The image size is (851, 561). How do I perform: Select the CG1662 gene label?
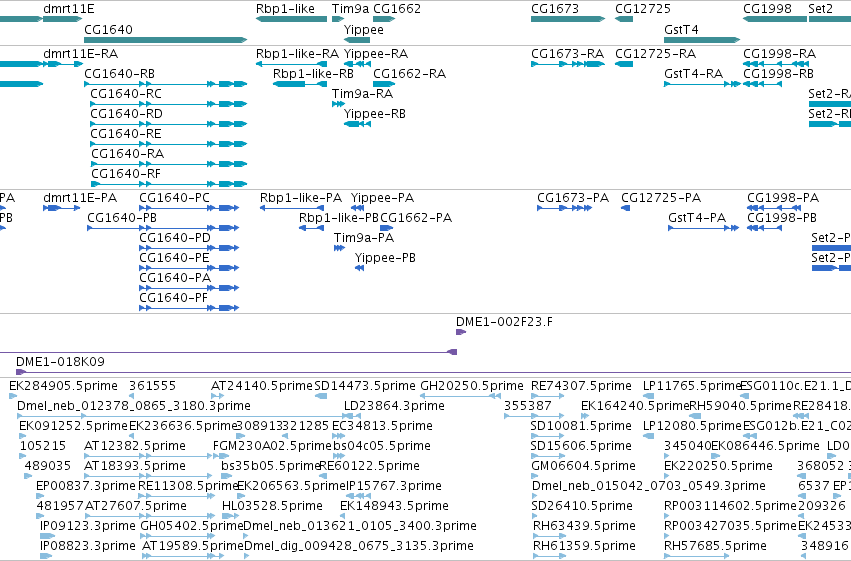397,9
